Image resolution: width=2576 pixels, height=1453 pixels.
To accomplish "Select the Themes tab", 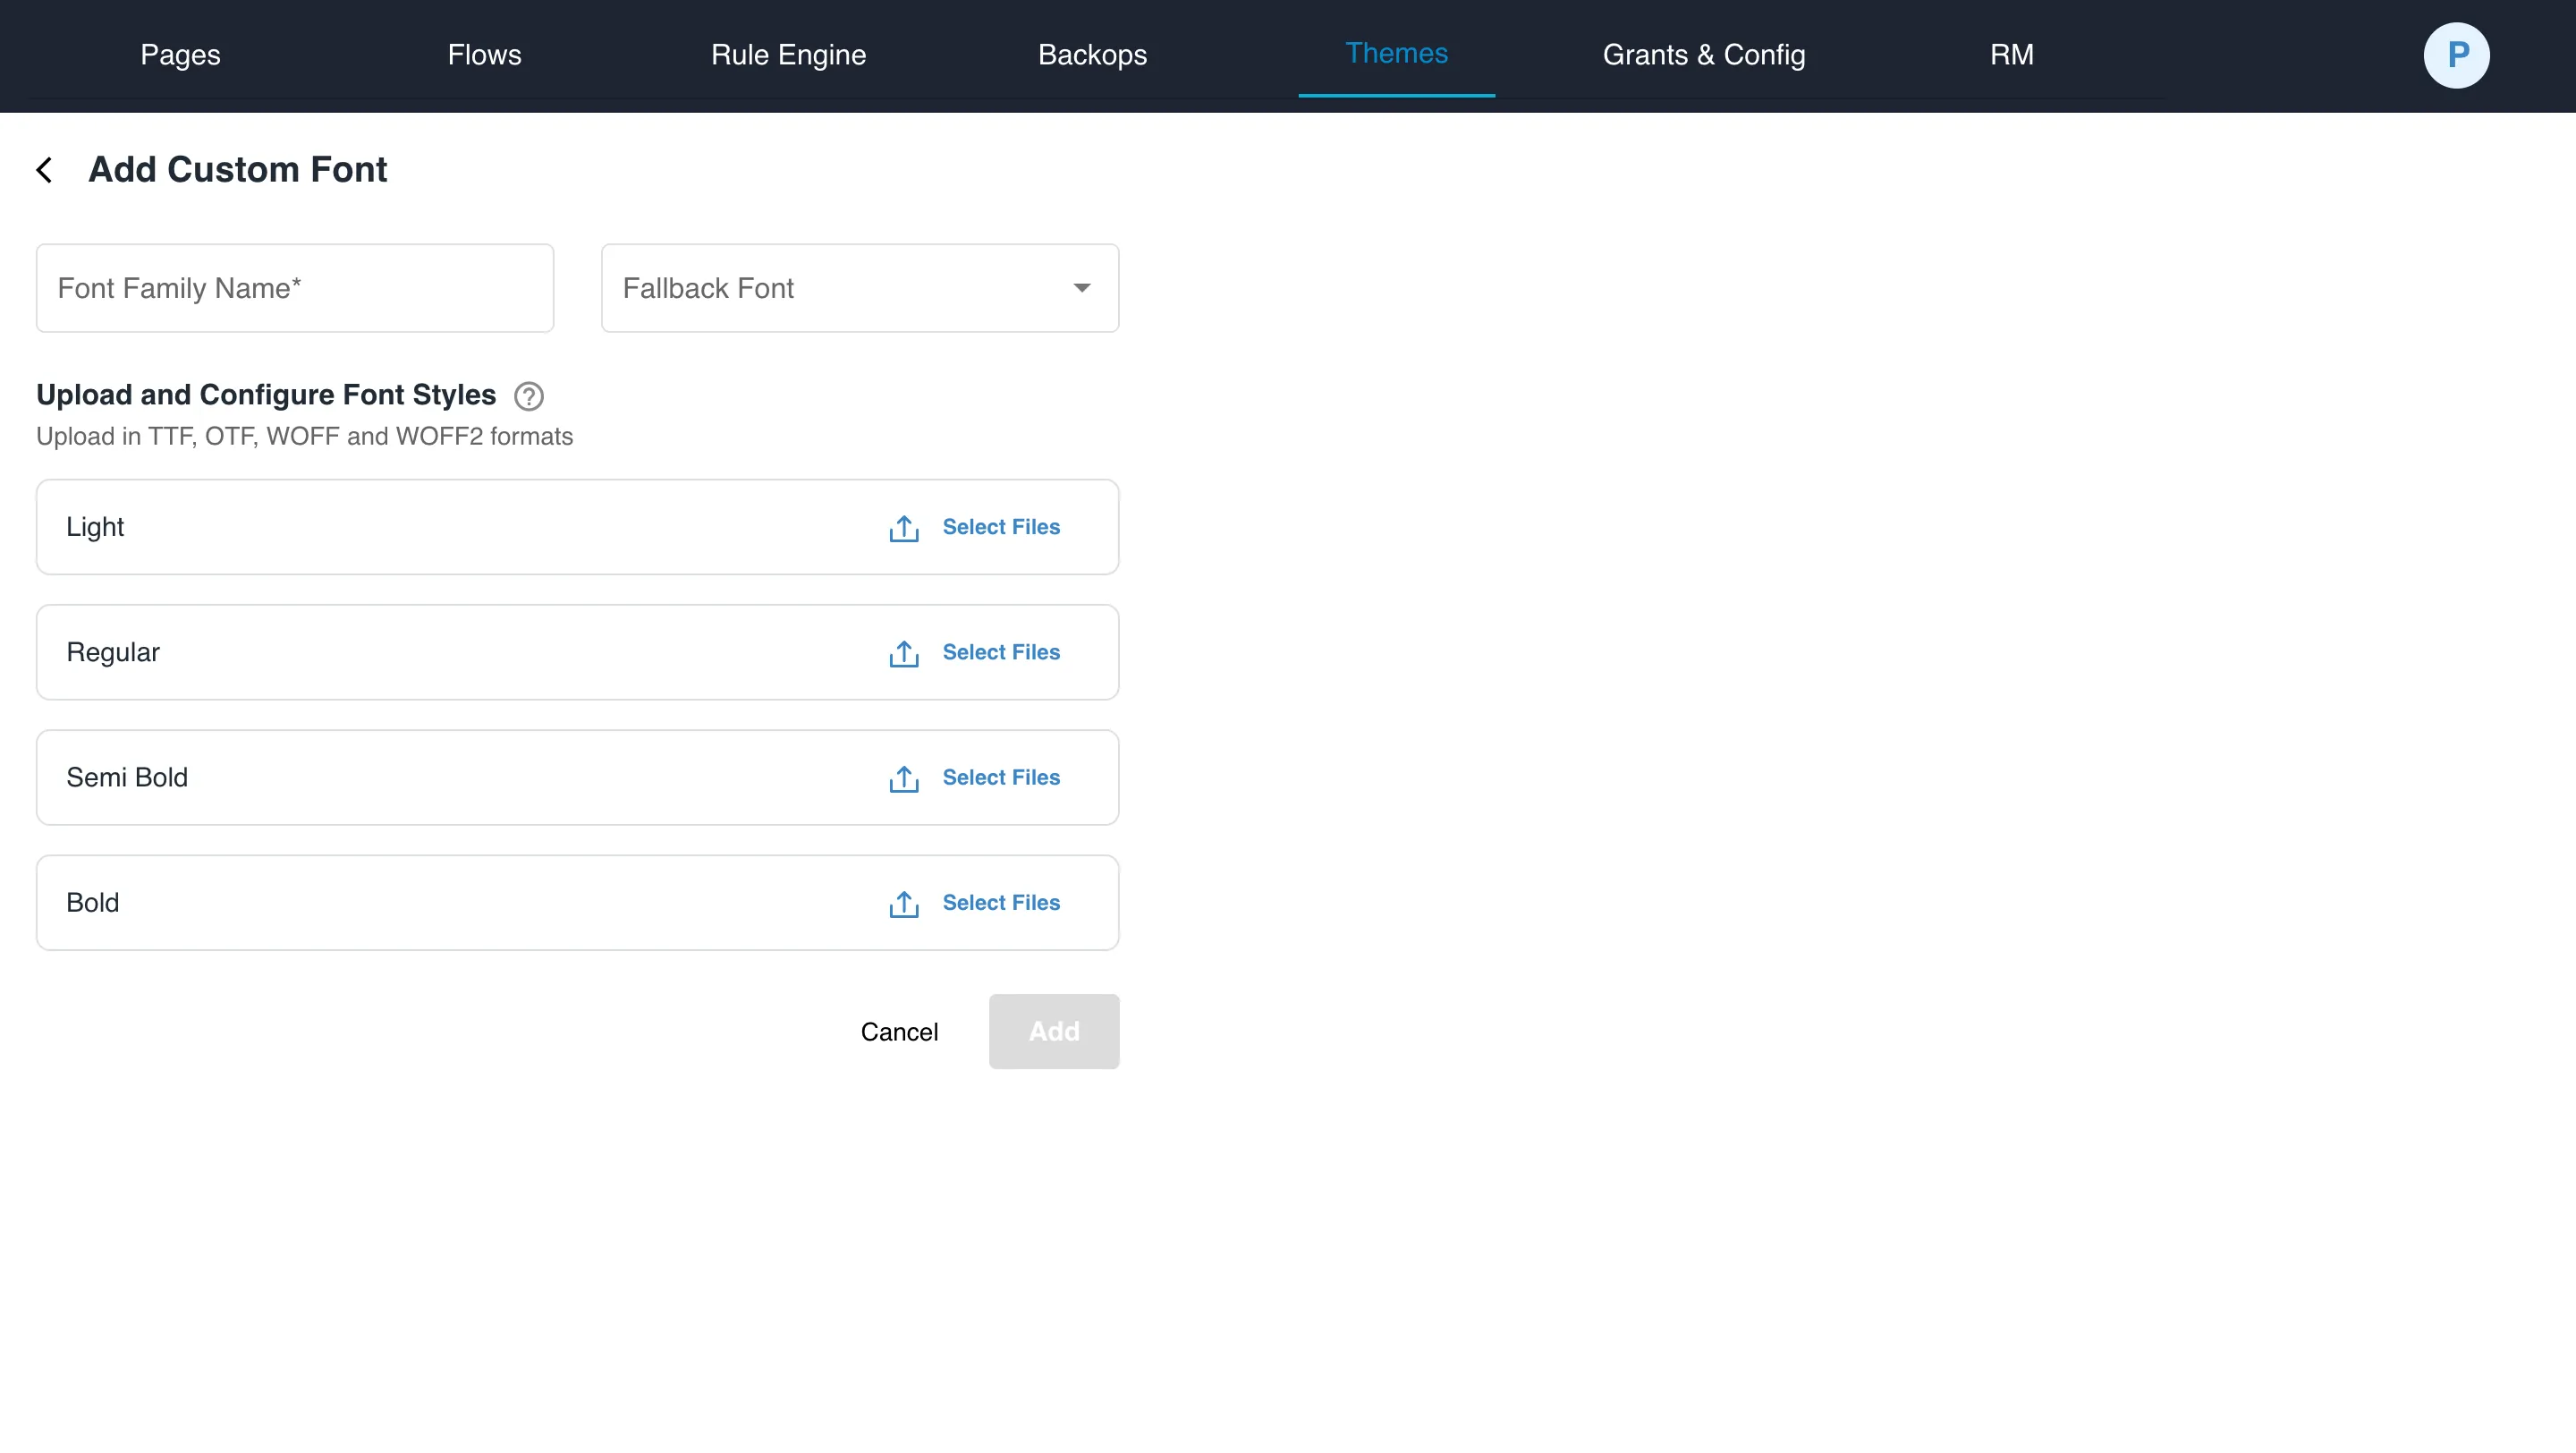I will [1397, 53].
